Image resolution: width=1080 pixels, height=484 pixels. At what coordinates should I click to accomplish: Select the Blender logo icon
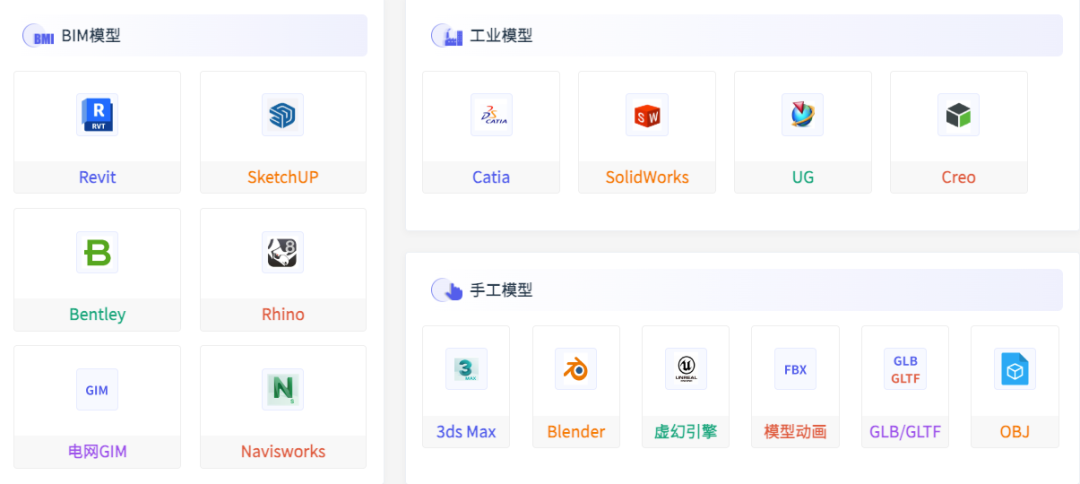coord(576,369)
